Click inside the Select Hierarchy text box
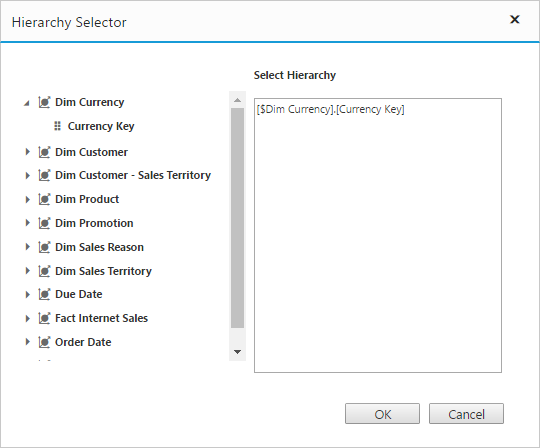Viewport: 540px width, 448px height. tap(378, 236)
